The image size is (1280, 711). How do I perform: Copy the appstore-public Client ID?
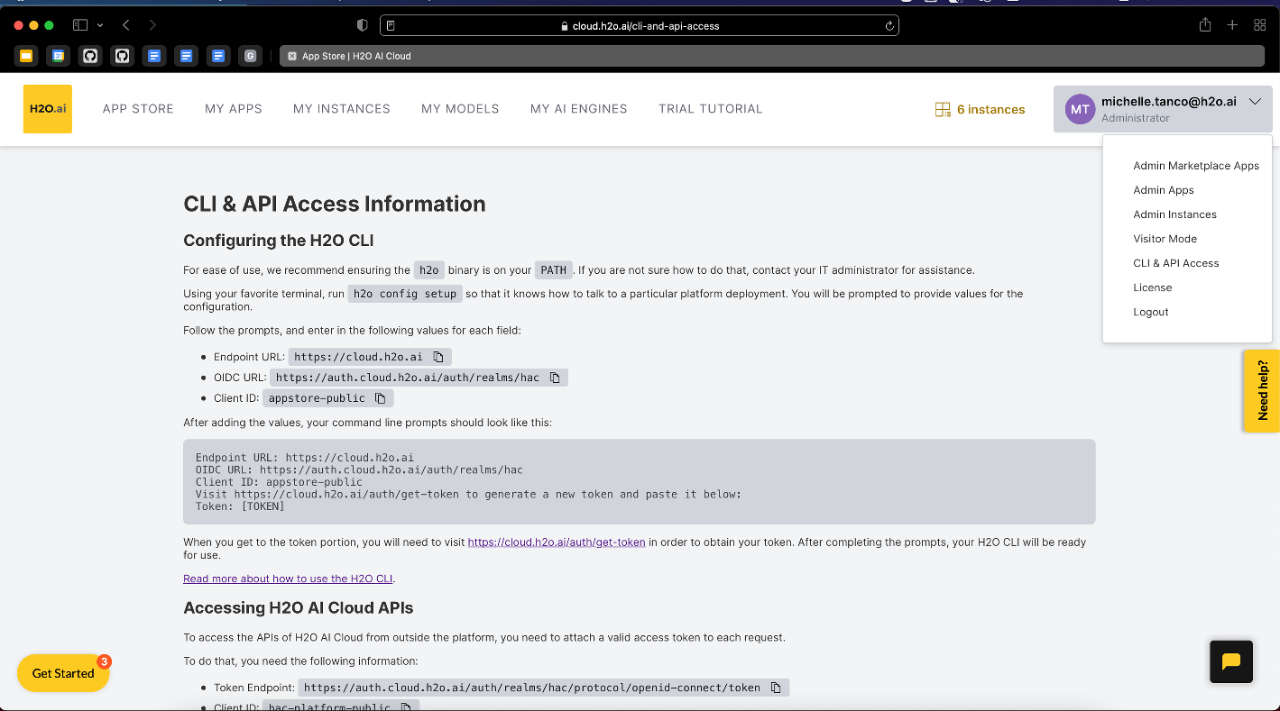(380, 398)
